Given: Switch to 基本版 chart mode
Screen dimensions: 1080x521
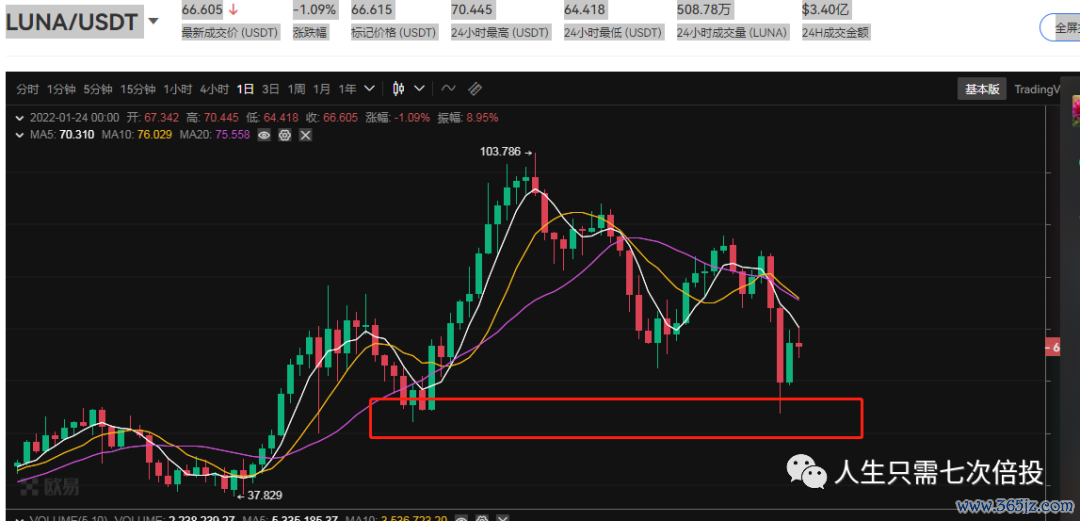Looking at the screenshot, I should point(981,89).
